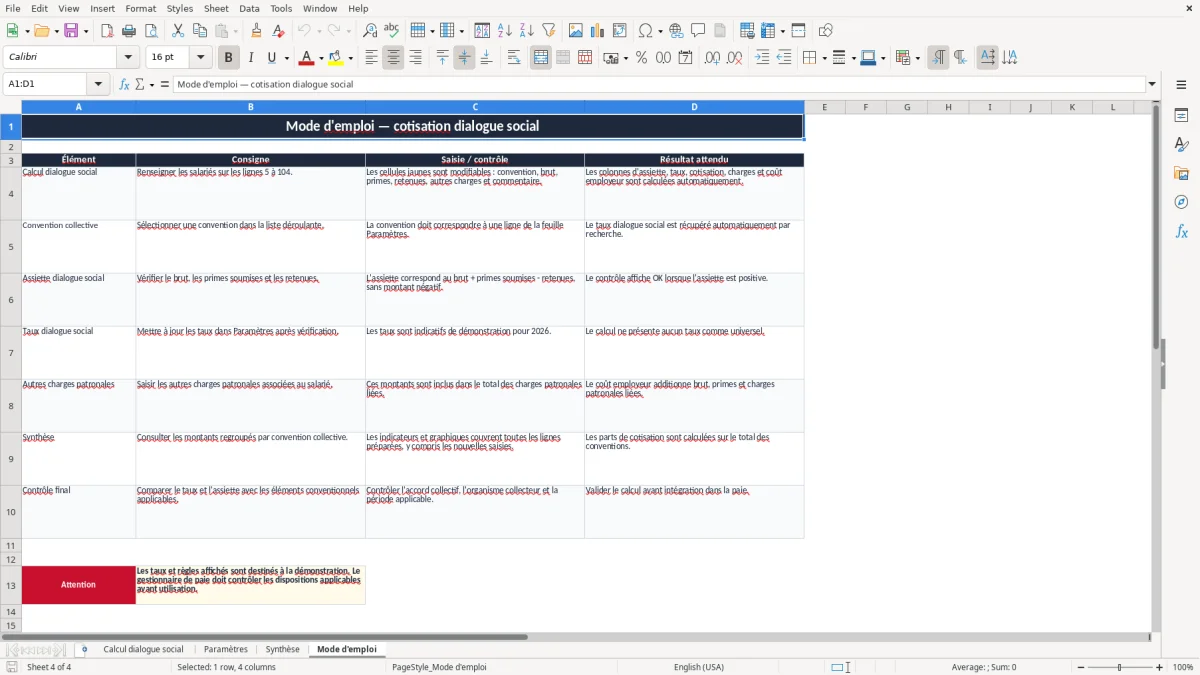Image resolution: width=1200 pixels, height=675 pixels.
Task: Click the formula input line
Action: (x=659, y=84)
